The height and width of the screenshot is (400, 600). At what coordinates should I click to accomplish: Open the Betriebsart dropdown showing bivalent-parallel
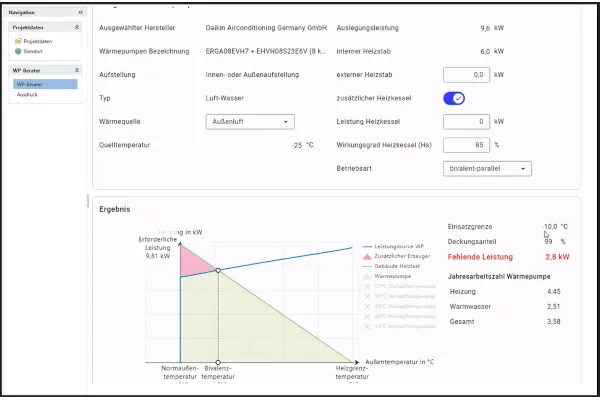487,168
